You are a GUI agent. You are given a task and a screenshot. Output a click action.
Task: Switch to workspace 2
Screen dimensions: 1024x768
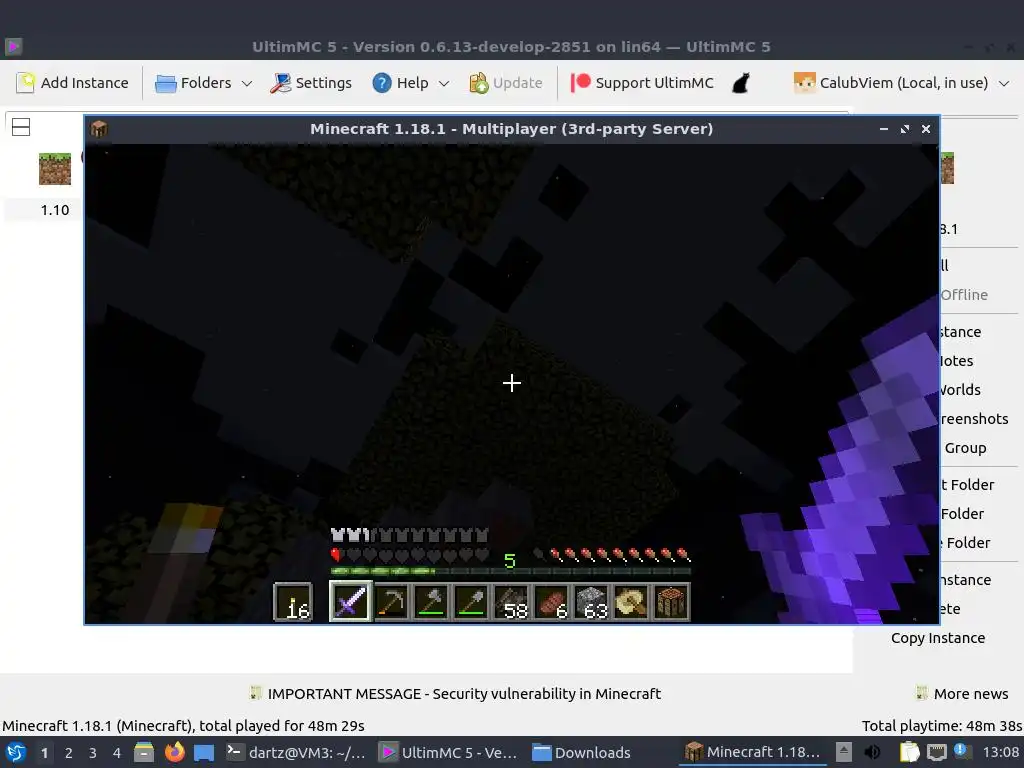coord(69,753)
